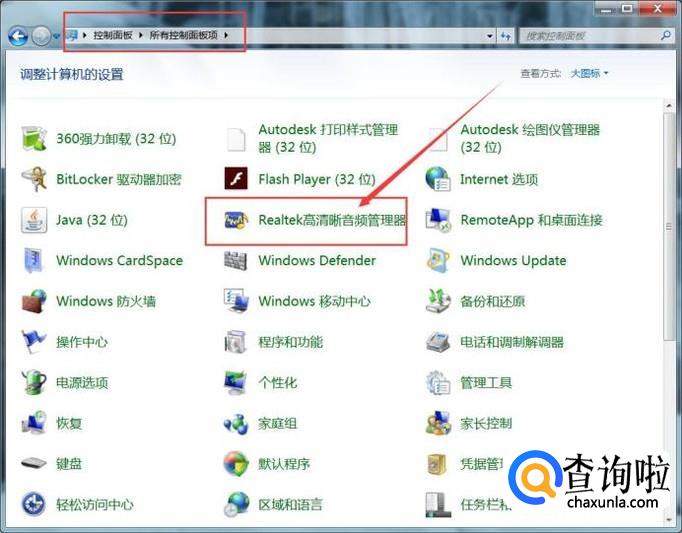Open the Windows Defender wall icon

click(236, 260)
